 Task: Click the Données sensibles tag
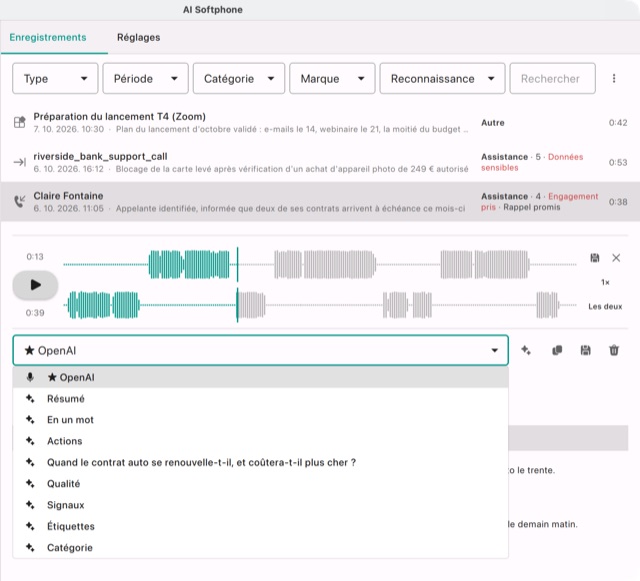tap(532, 162)
